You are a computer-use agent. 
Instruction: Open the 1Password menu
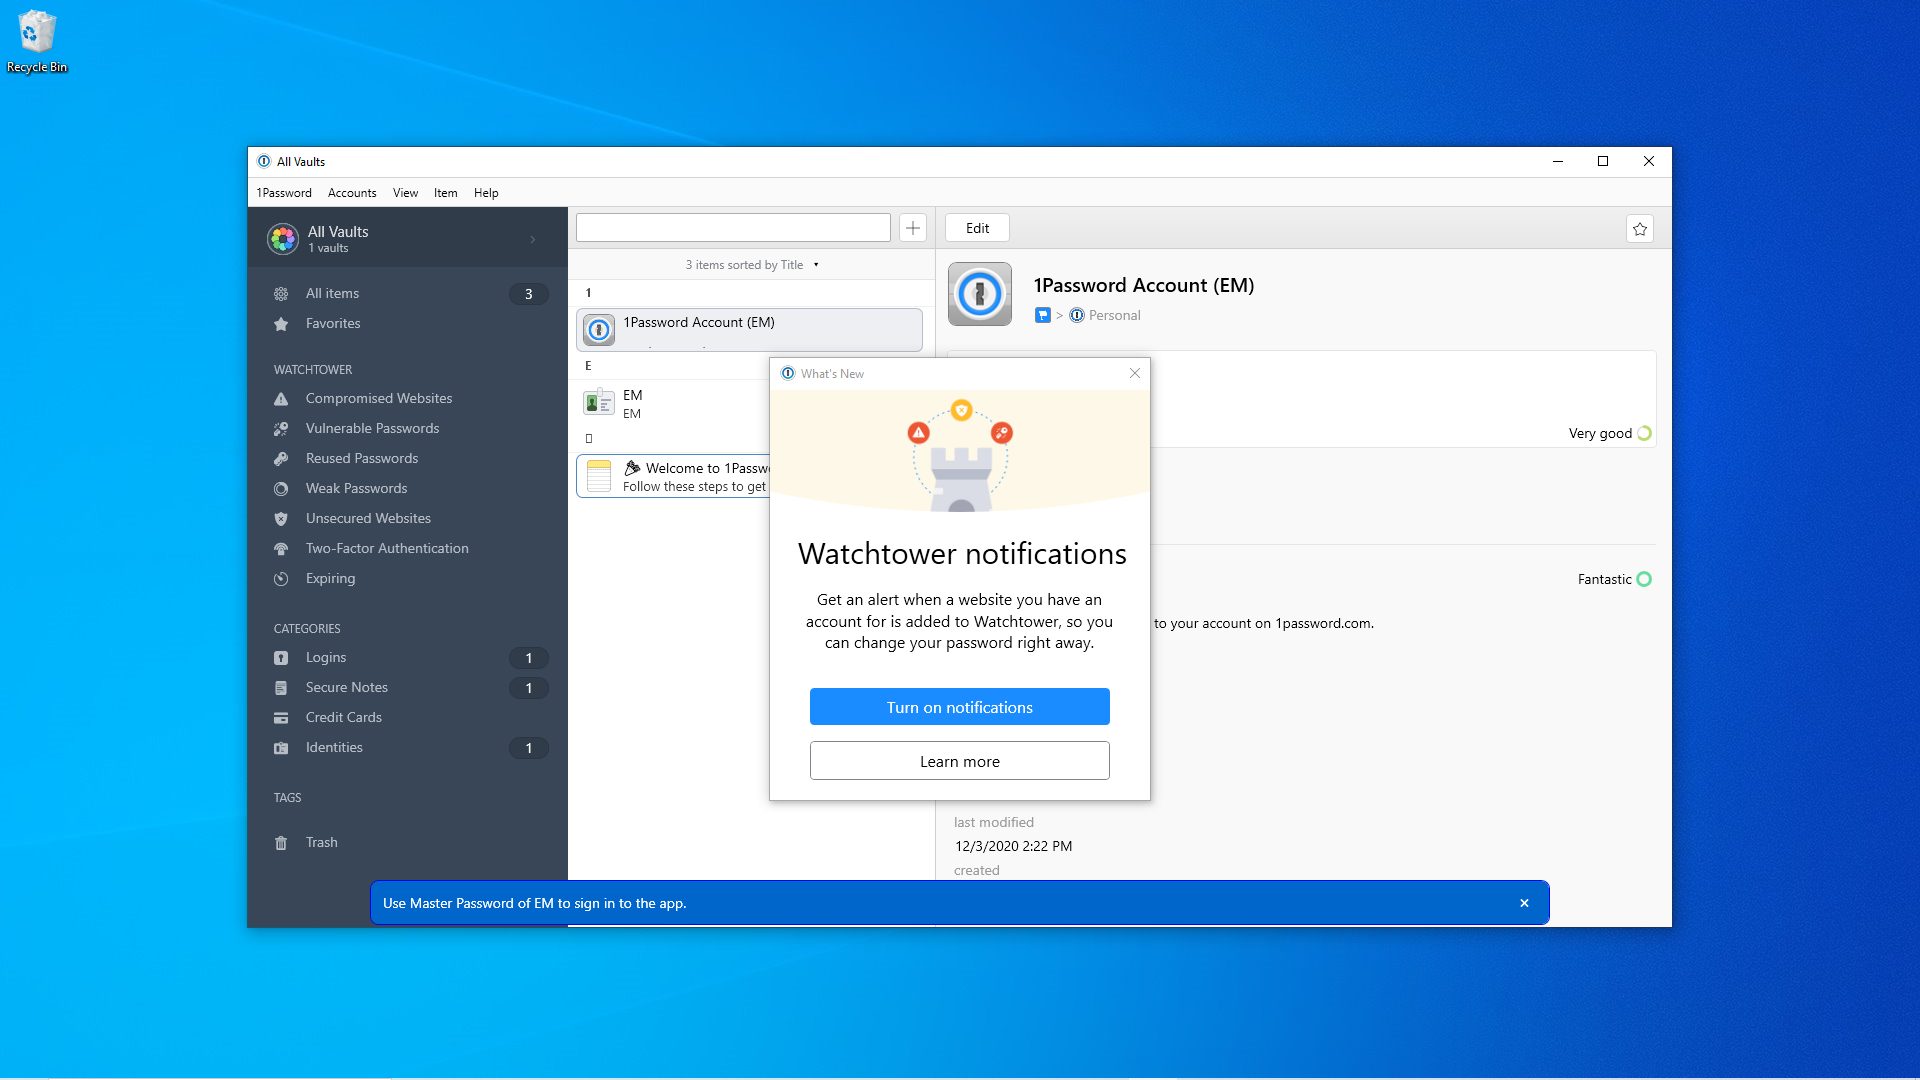pos(284,193)
